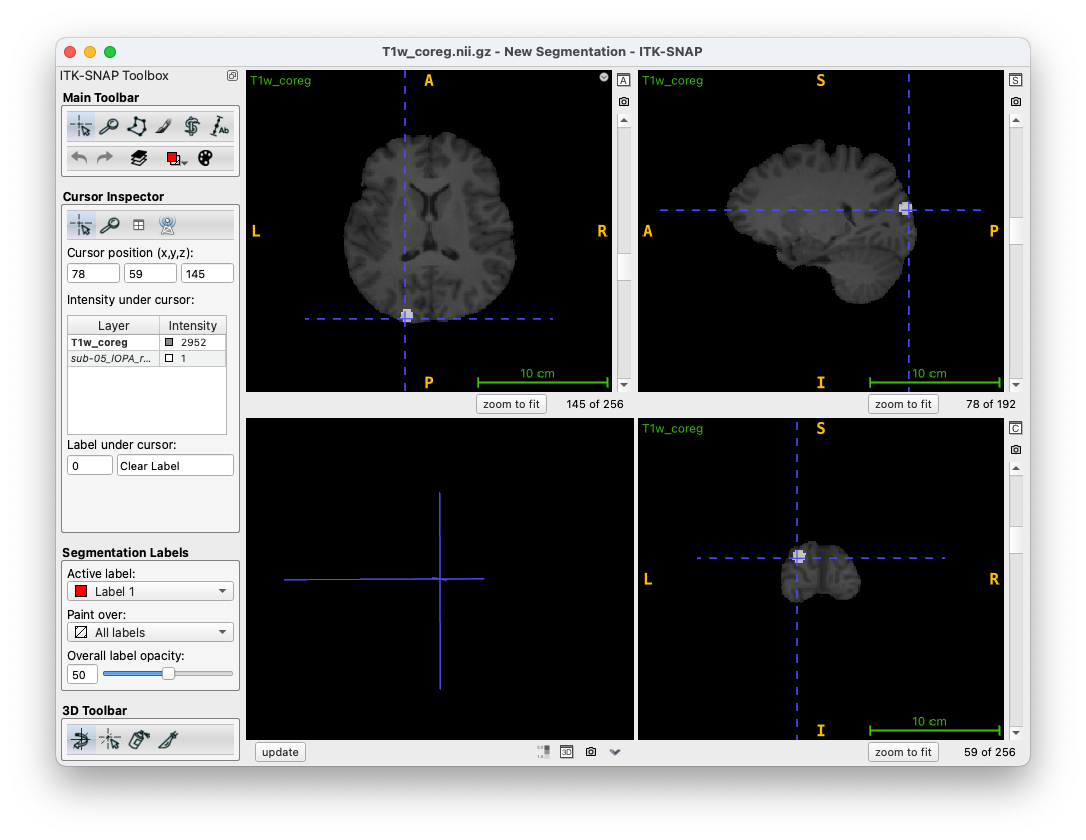Expand the sagittal view with S icon
This screenshot has width=1086, height=840.
coord(1016,80)
